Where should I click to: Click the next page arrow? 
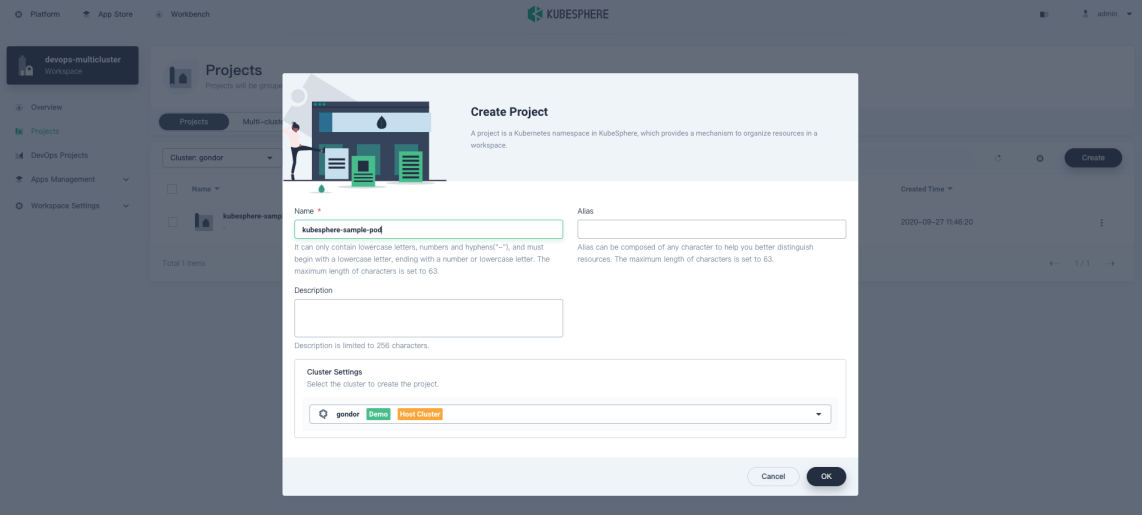point(1110,263)
